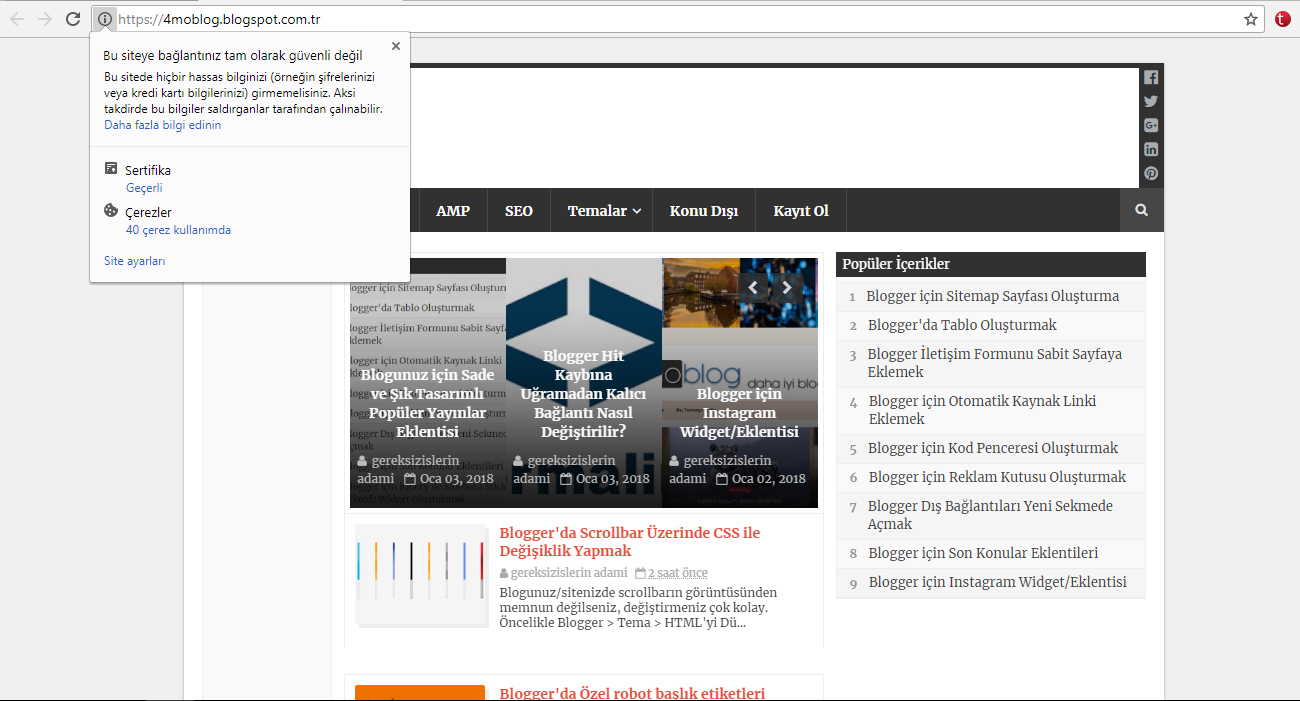Open the blog's Pinterest icon
Image resolution: width=1300 pixels, height=701 pixels.
click(1151, 173)
